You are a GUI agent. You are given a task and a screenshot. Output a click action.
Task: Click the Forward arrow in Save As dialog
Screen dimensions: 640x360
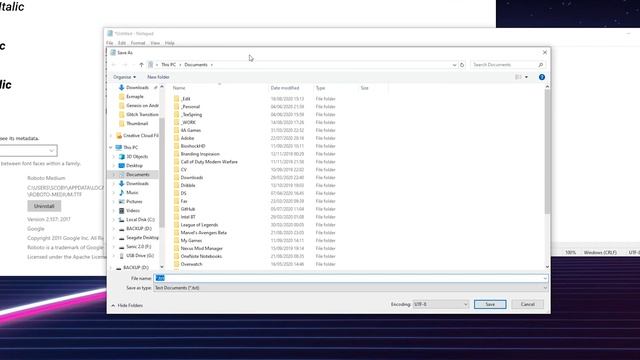pyautogui.click(x=125, y=65)
